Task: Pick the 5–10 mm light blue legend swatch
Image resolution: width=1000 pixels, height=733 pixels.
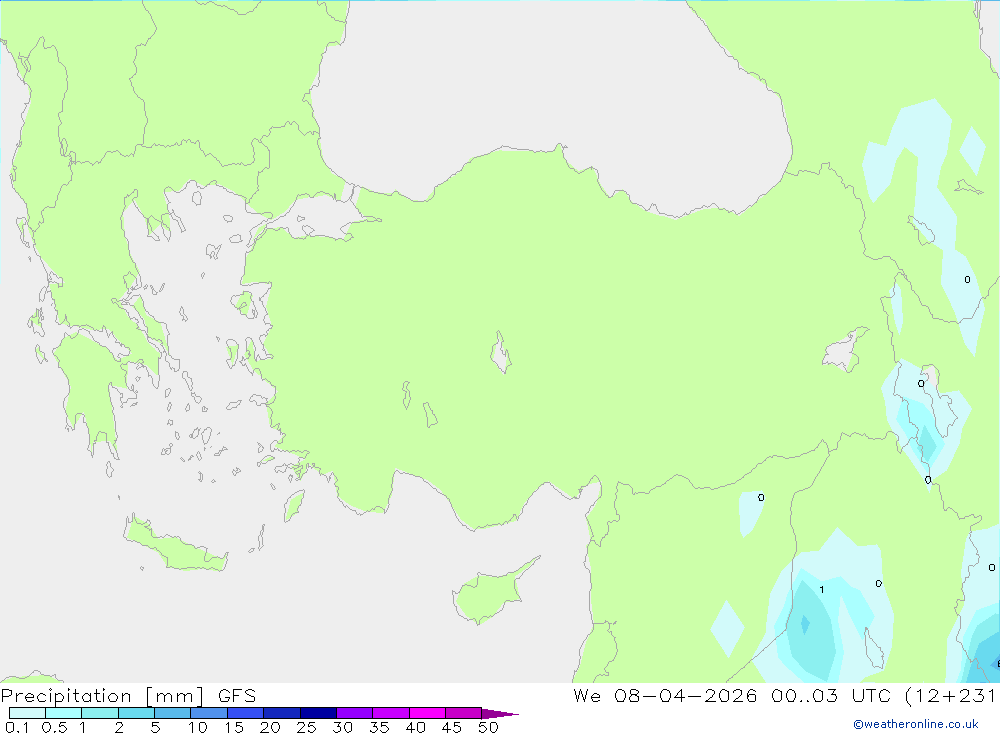Action: 173,713
